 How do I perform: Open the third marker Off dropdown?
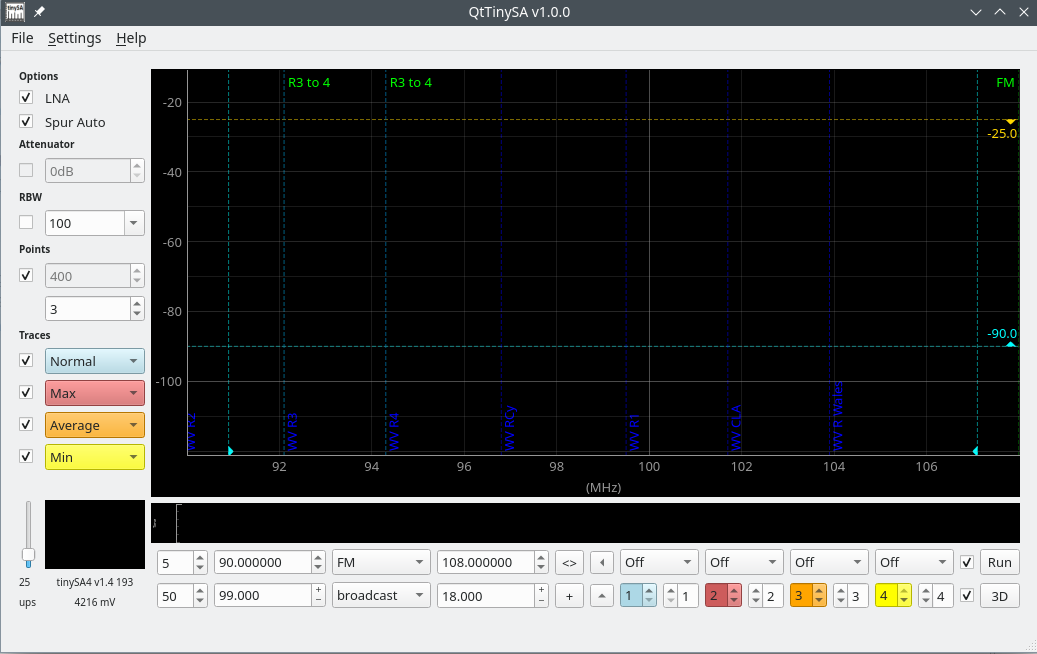click(829, 563)
